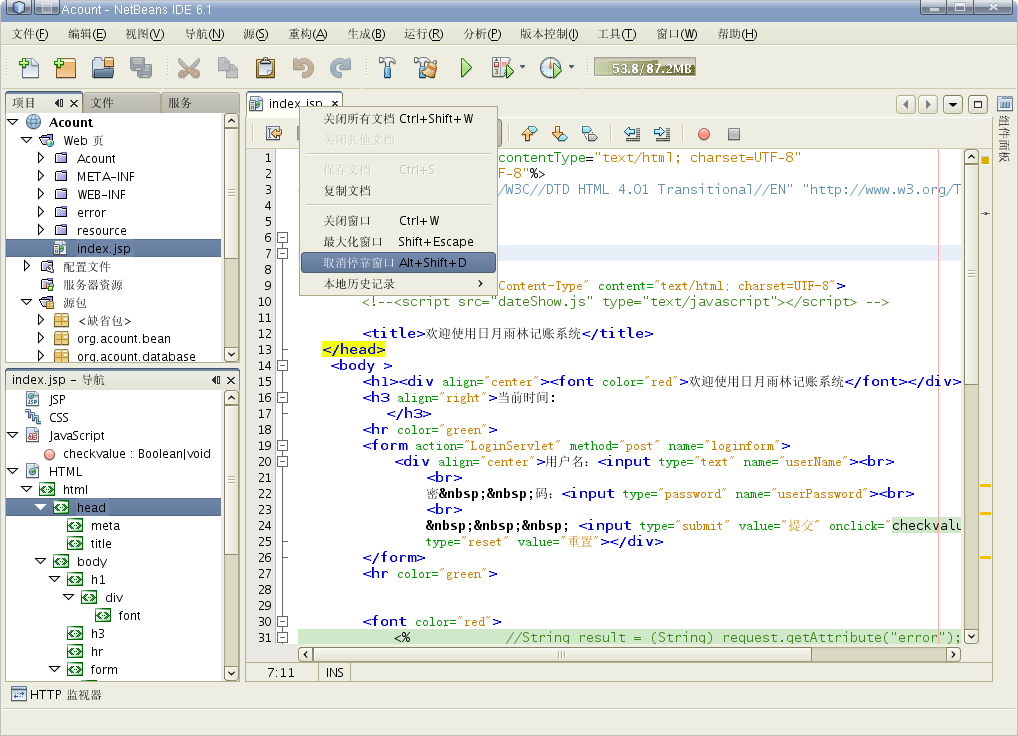Toggle code fold at line 14
1018x736 pixels.
point(282,365)
